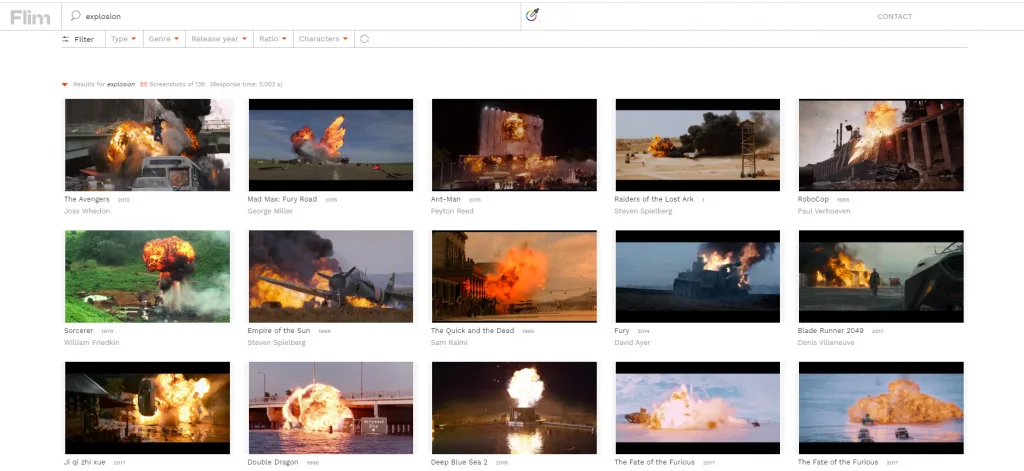1024x471 pixels.
Task: Click director name Sam Raimi
Action: coord(449,343)
